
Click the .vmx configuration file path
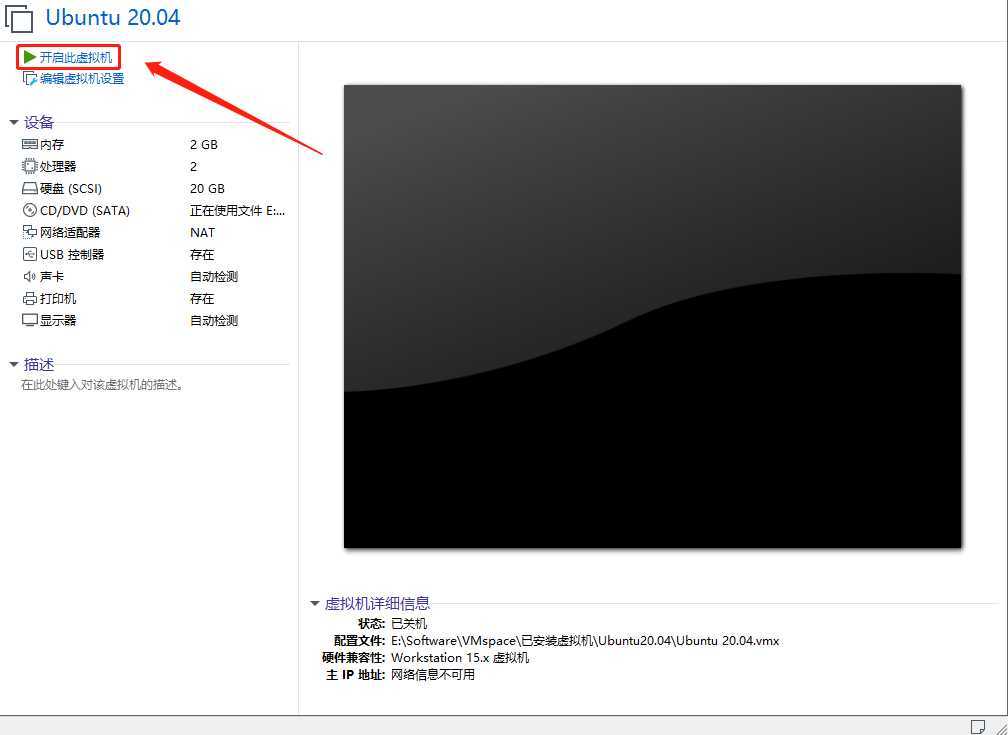585,640
